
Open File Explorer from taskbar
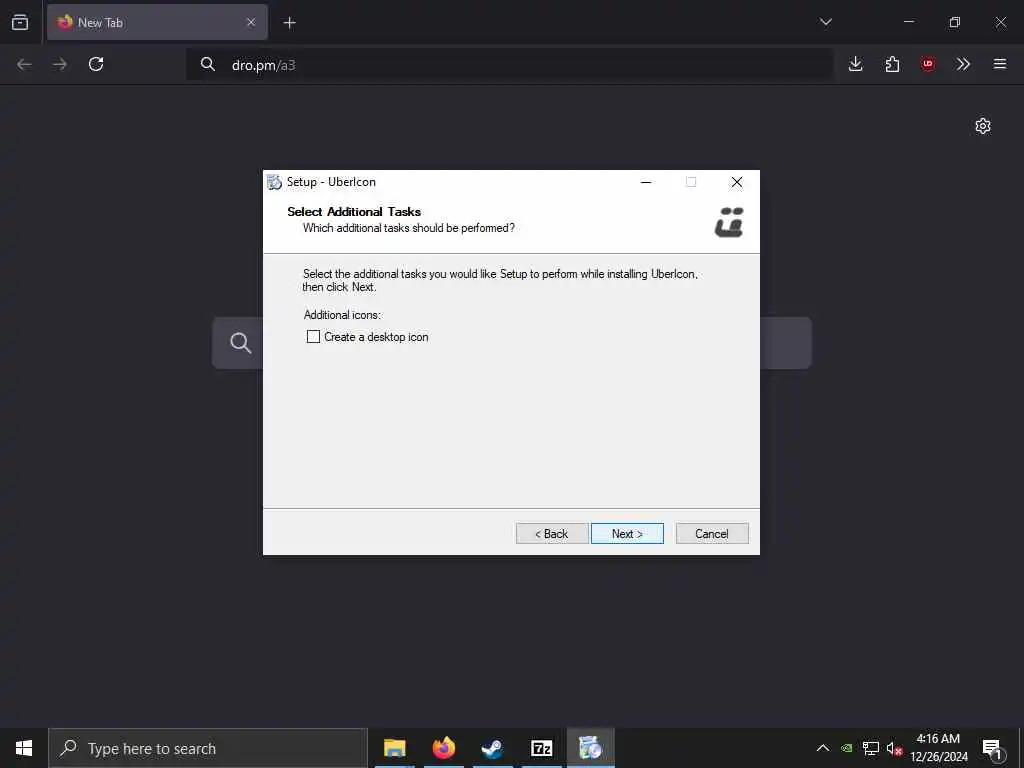tap(394, 748)
